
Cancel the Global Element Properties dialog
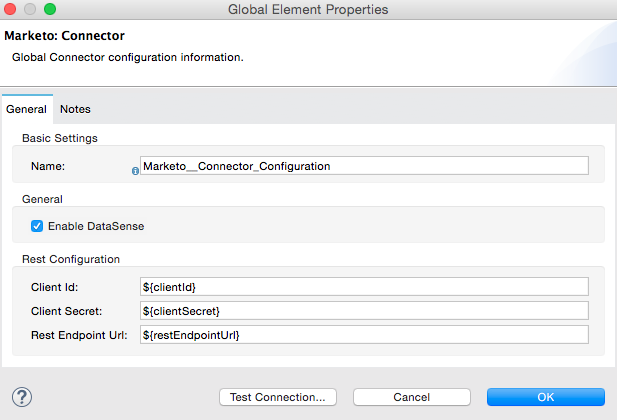(412, 397)
